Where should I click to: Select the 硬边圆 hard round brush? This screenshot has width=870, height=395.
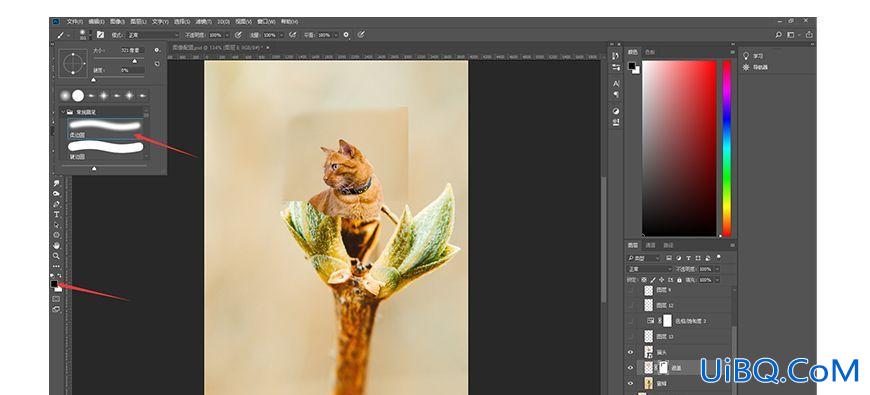[105, 149]
